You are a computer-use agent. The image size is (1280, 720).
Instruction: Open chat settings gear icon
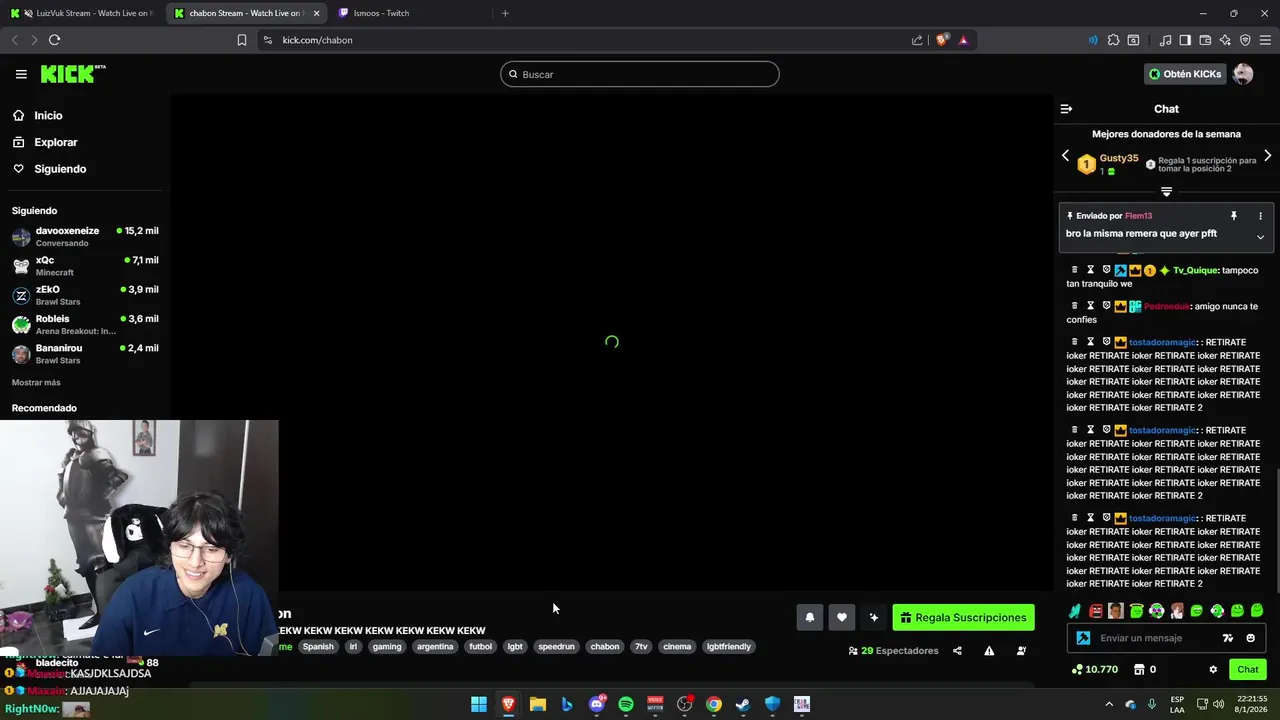[x=1213, y=670]
